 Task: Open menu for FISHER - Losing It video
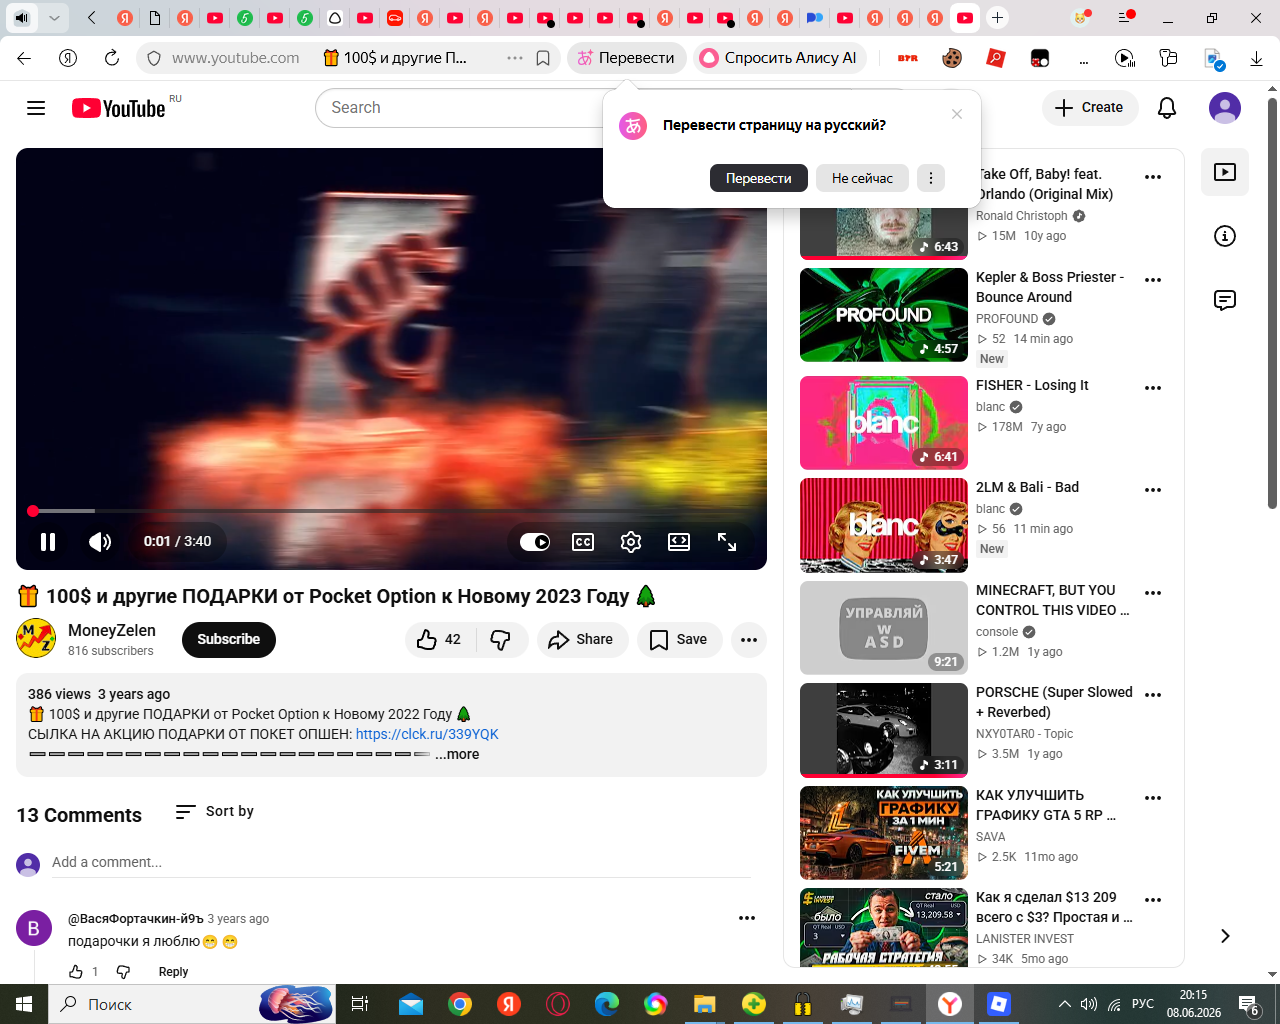pyautogui.click(x=1153, y=388)
